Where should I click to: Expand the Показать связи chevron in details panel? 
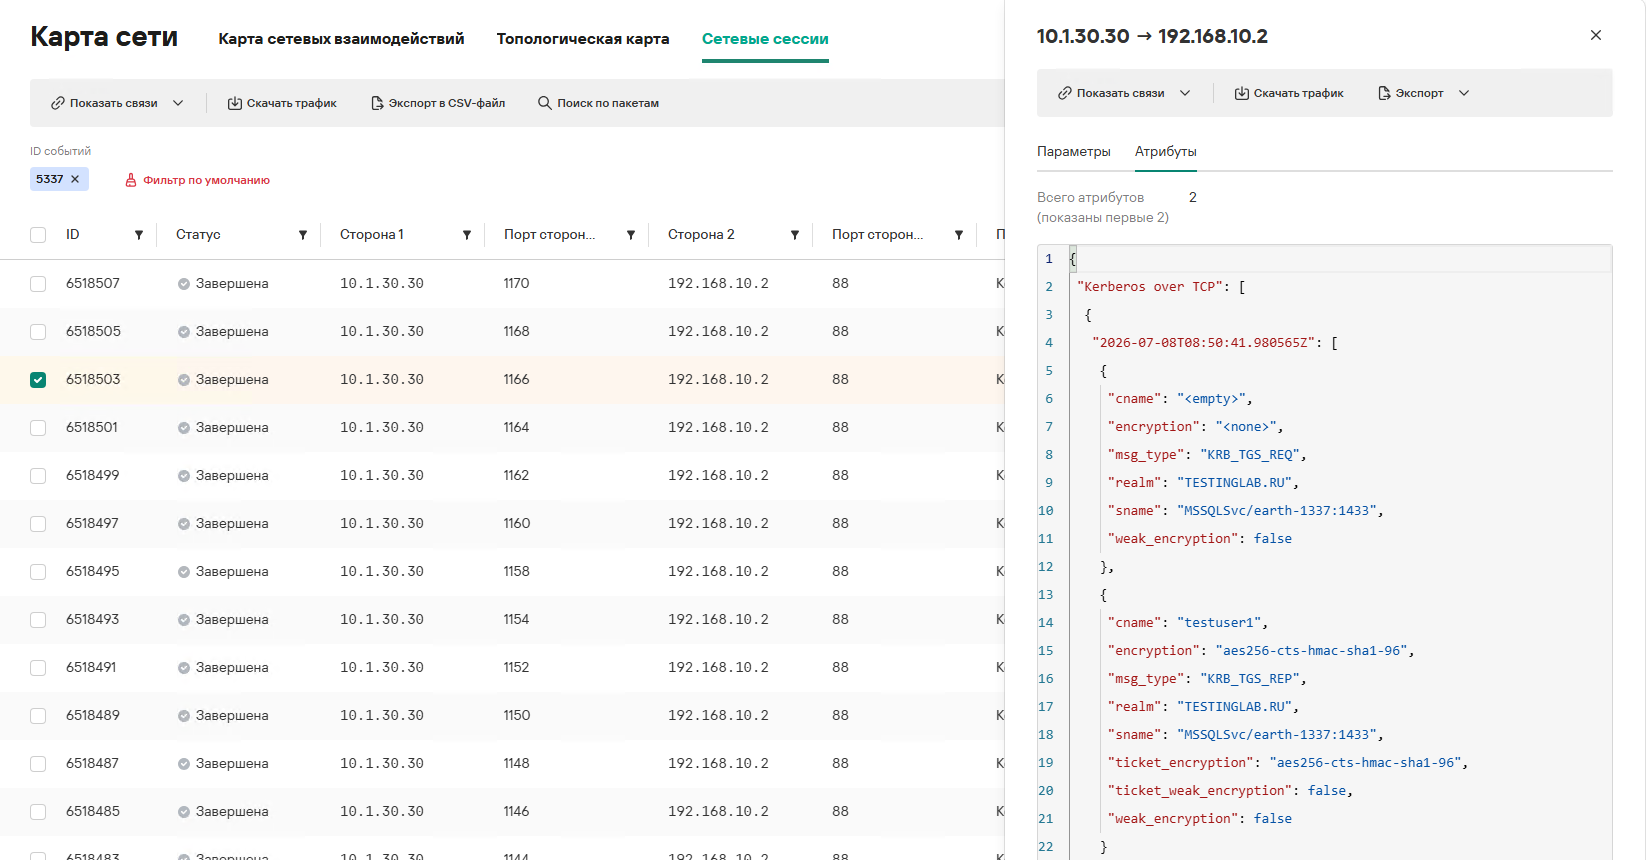(1185, 93)
